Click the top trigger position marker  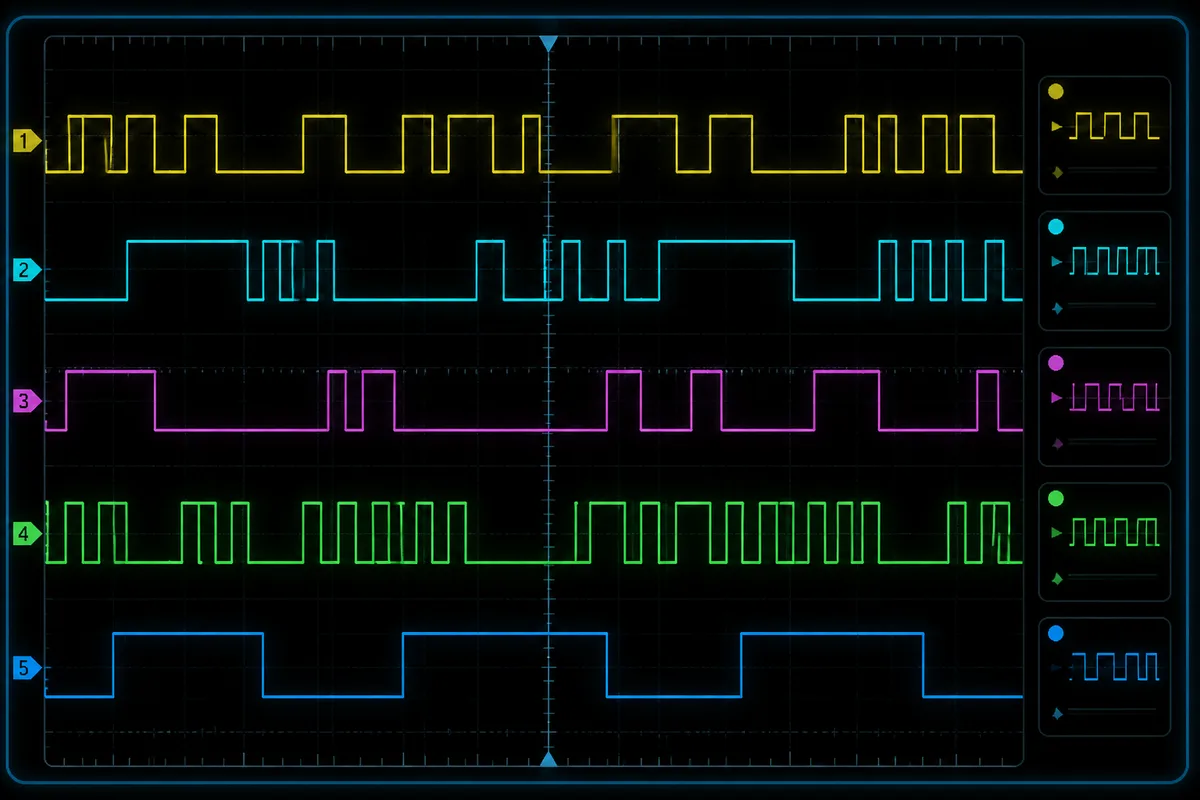[x=548, y=44]
